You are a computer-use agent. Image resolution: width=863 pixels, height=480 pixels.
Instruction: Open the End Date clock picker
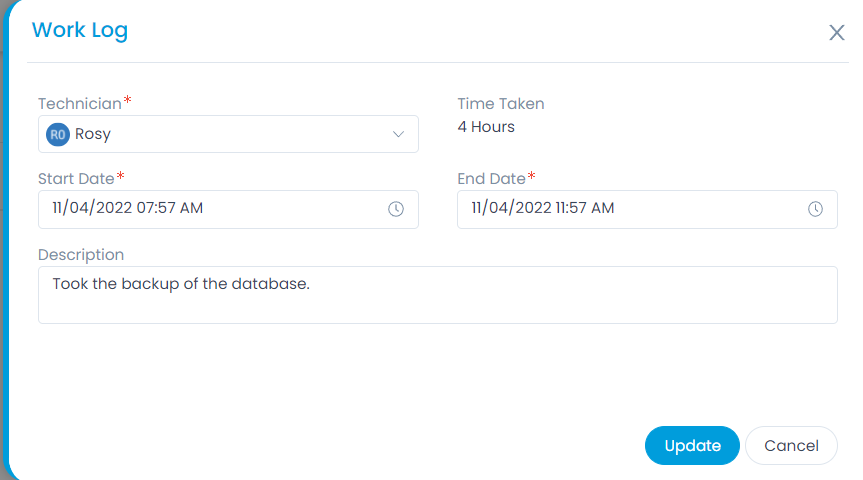[815, 209]
